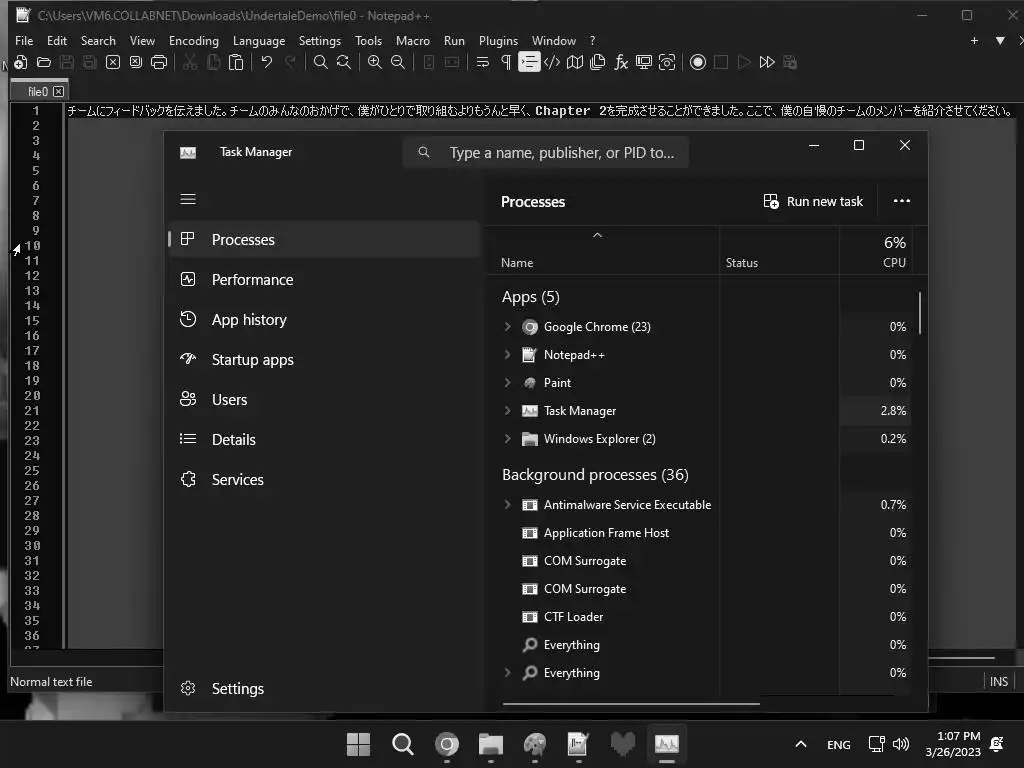Click the Open file folder icon in Notepad++
This screenshot has width=1024, height=768.
pyautogui.click(x=44, y=62)
